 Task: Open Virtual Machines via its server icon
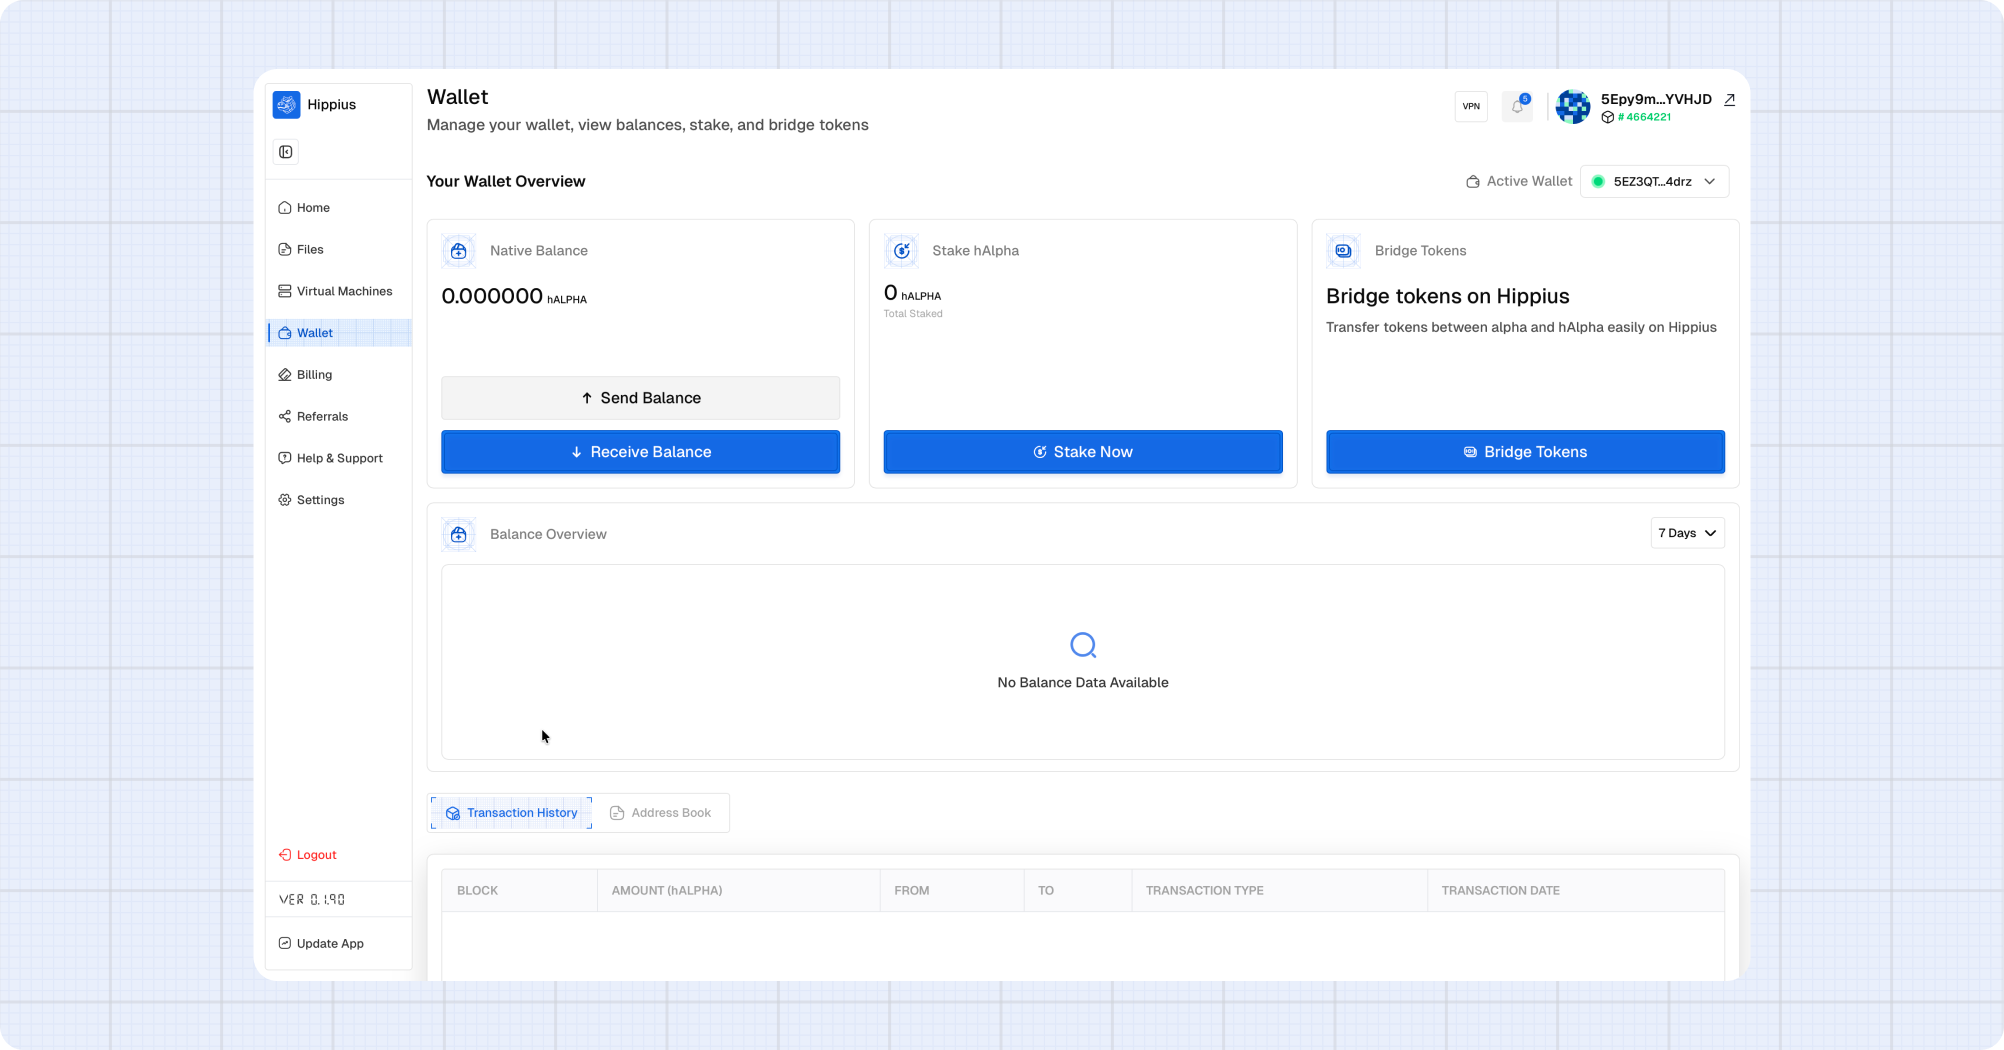(x=284, y=291)
